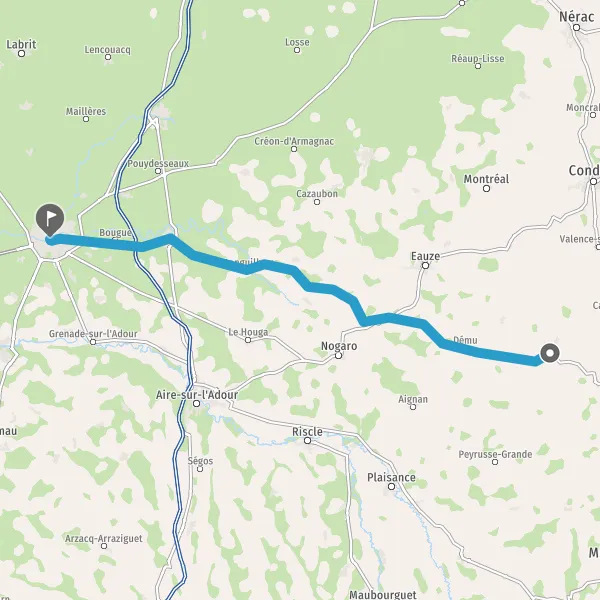Select the Riscle town dot

click(307, 440)
